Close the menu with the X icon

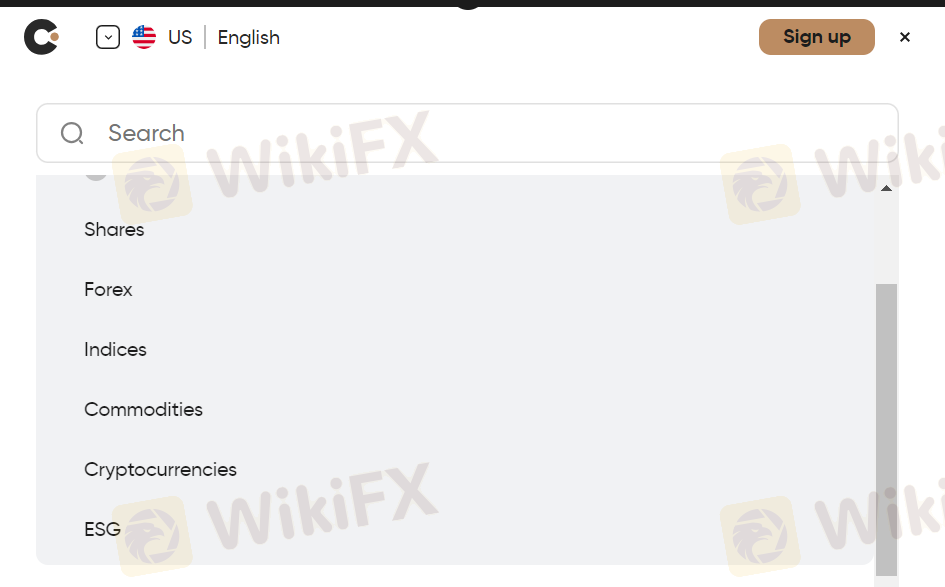[905, 37]
